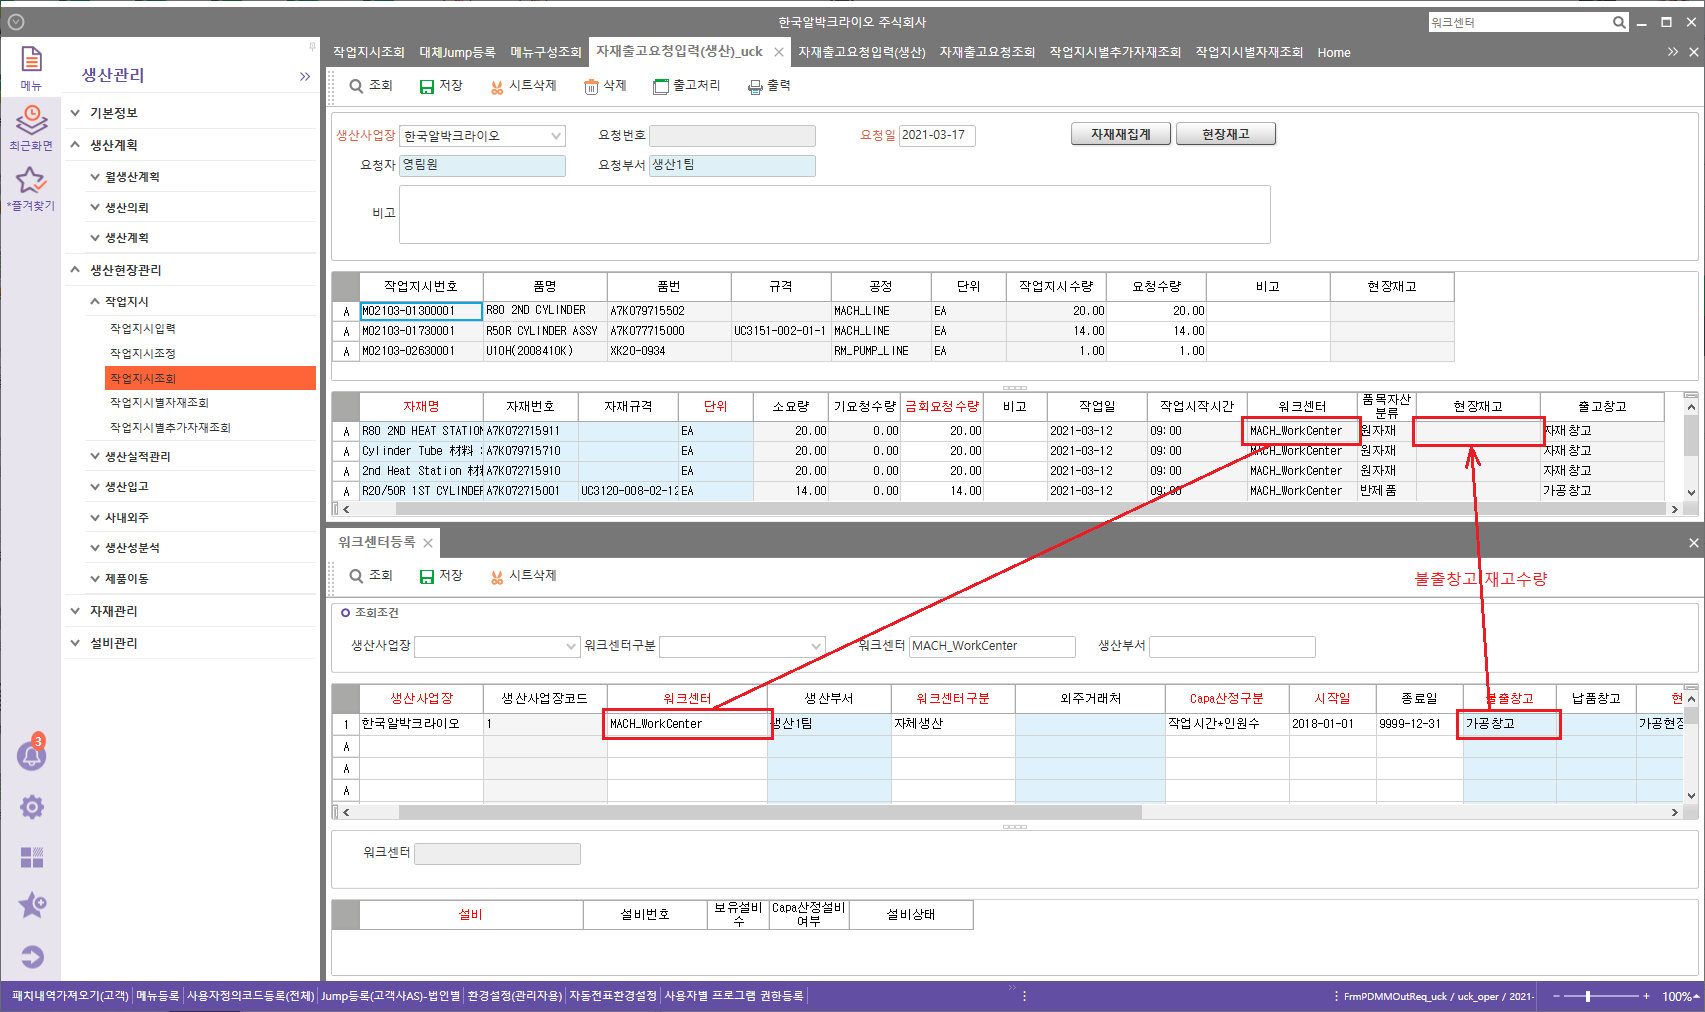1705x1012 pixels.
Task: Select 작업지시별자재조회 in the tree menu
Action: (159, 403)
